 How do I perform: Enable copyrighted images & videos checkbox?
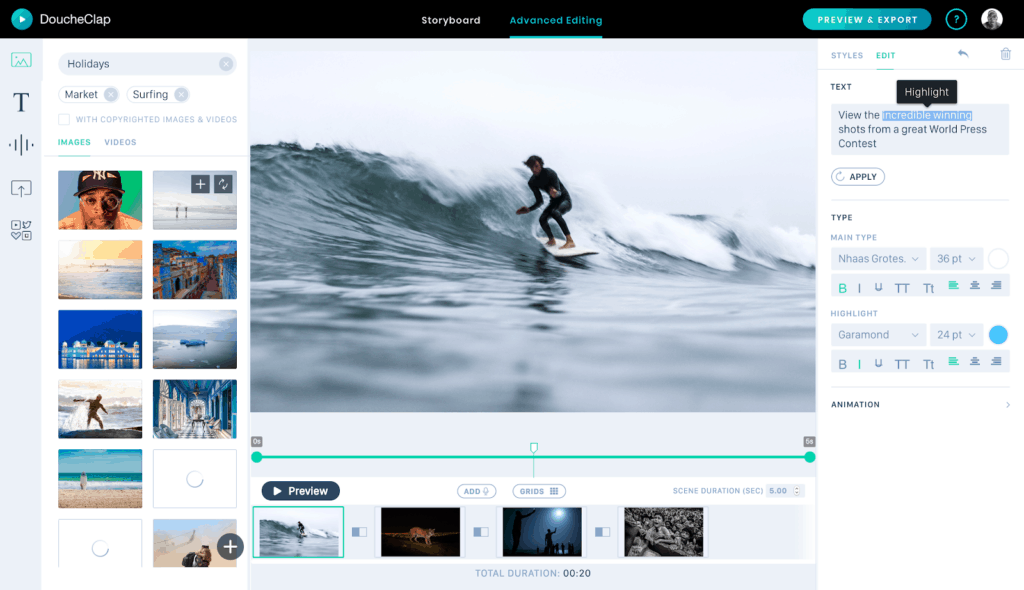click(x=63, y=119)
